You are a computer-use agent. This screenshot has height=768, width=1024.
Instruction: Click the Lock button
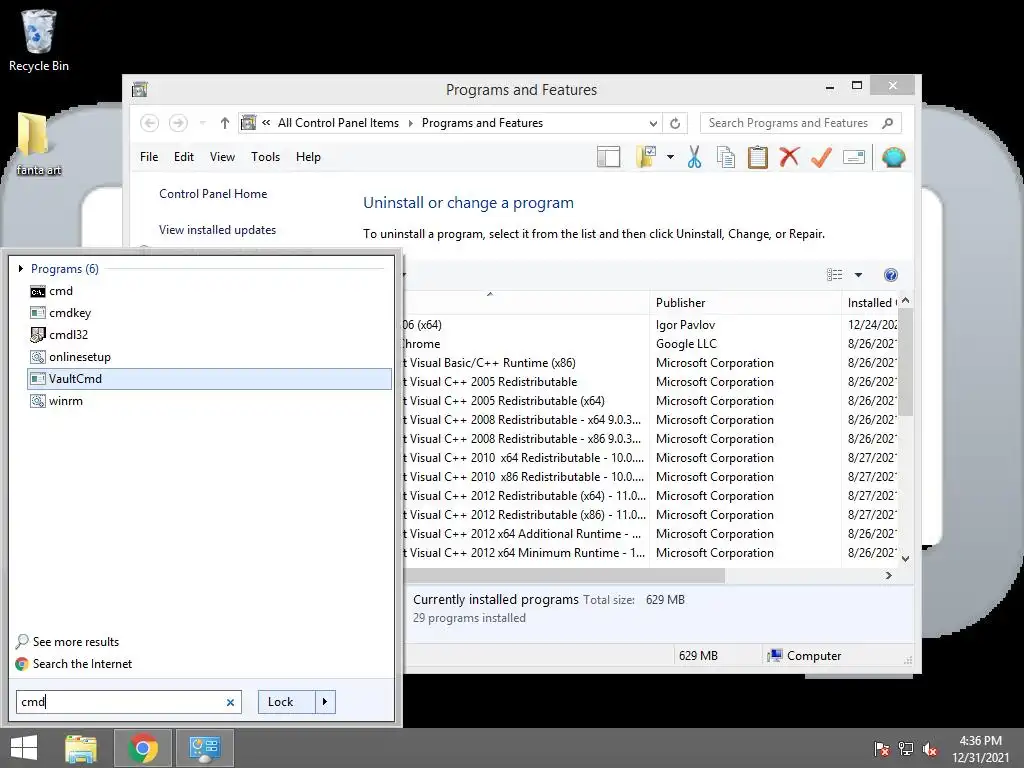(287, 702)
